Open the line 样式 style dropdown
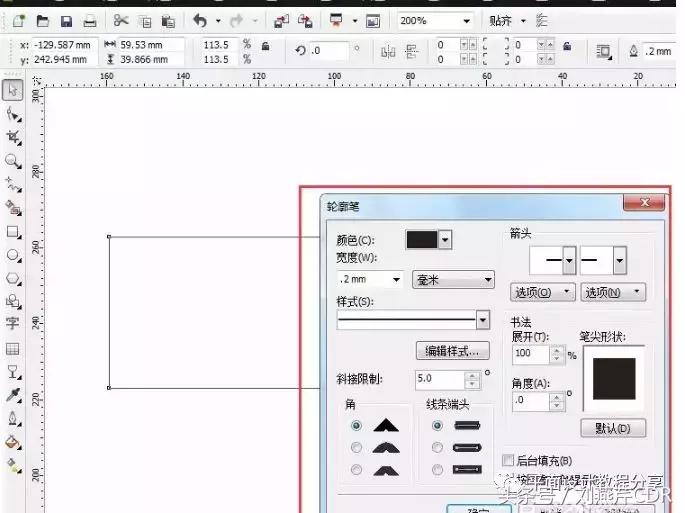685x513 pixels. [482, 320]
